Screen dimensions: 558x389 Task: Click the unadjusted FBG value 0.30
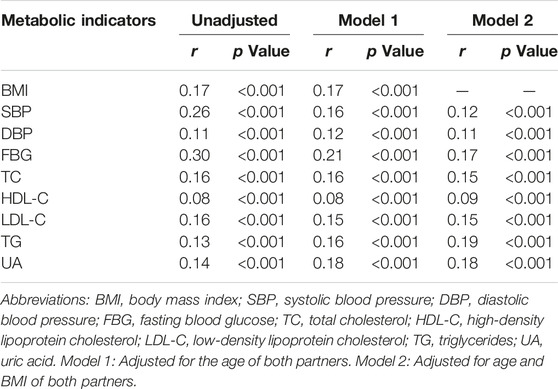pos(195,155)
